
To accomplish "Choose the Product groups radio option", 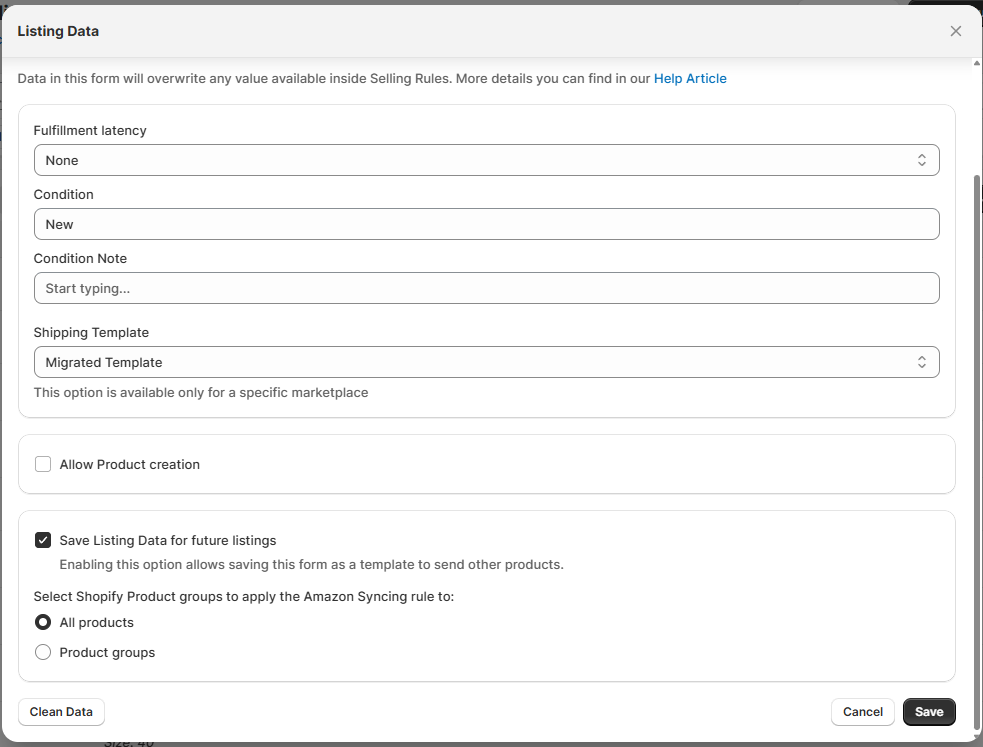I will click(x=43, y=652).
